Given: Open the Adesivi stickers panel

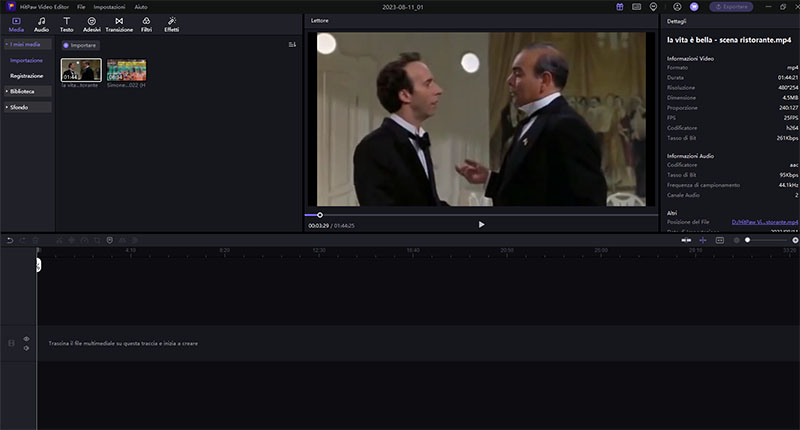Looking at the screenshot, I should click(x=91, y=24).
